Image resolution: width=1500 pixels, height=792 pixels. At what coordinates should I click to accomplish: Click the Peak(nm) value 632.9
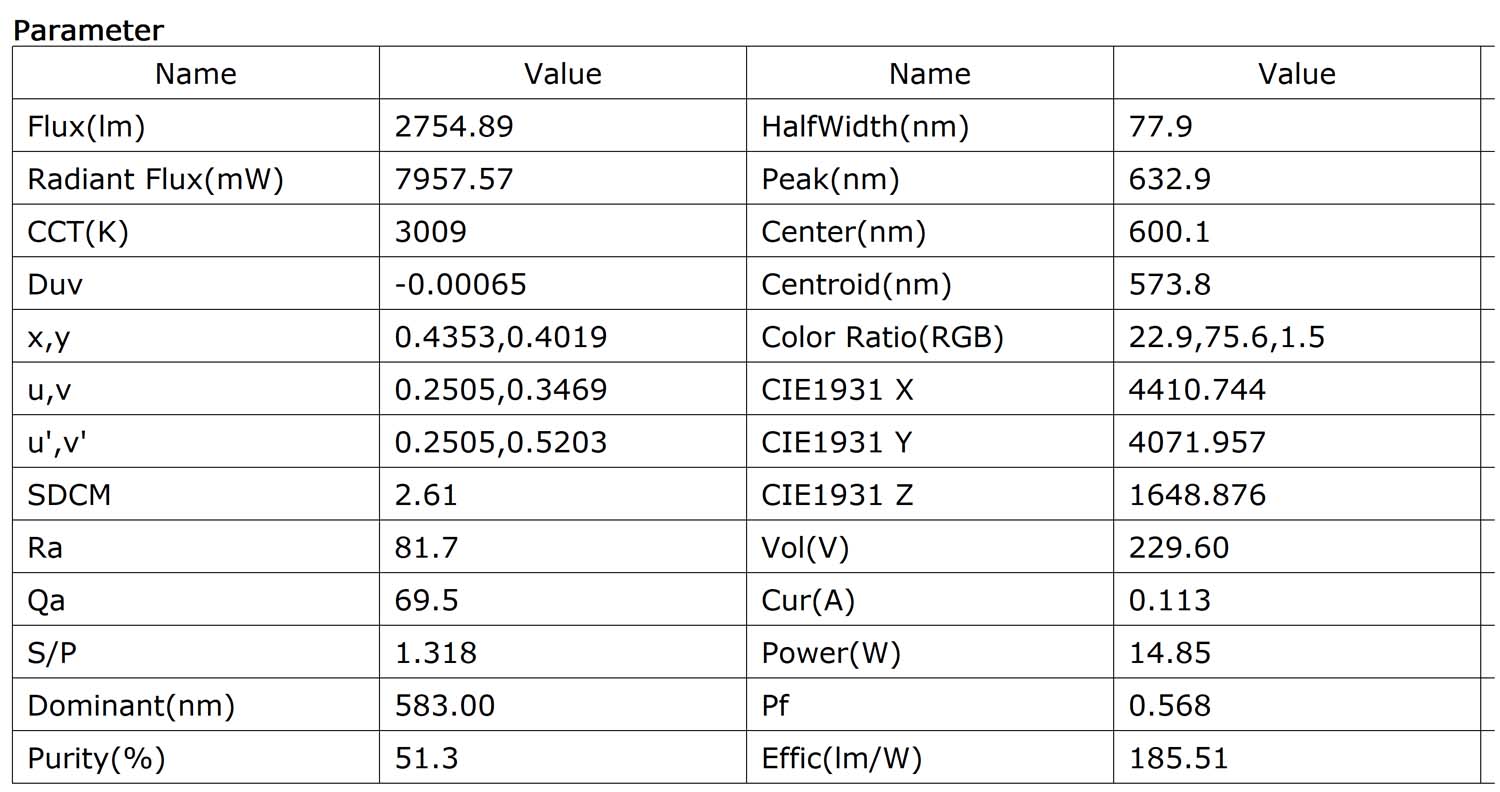1169,179
